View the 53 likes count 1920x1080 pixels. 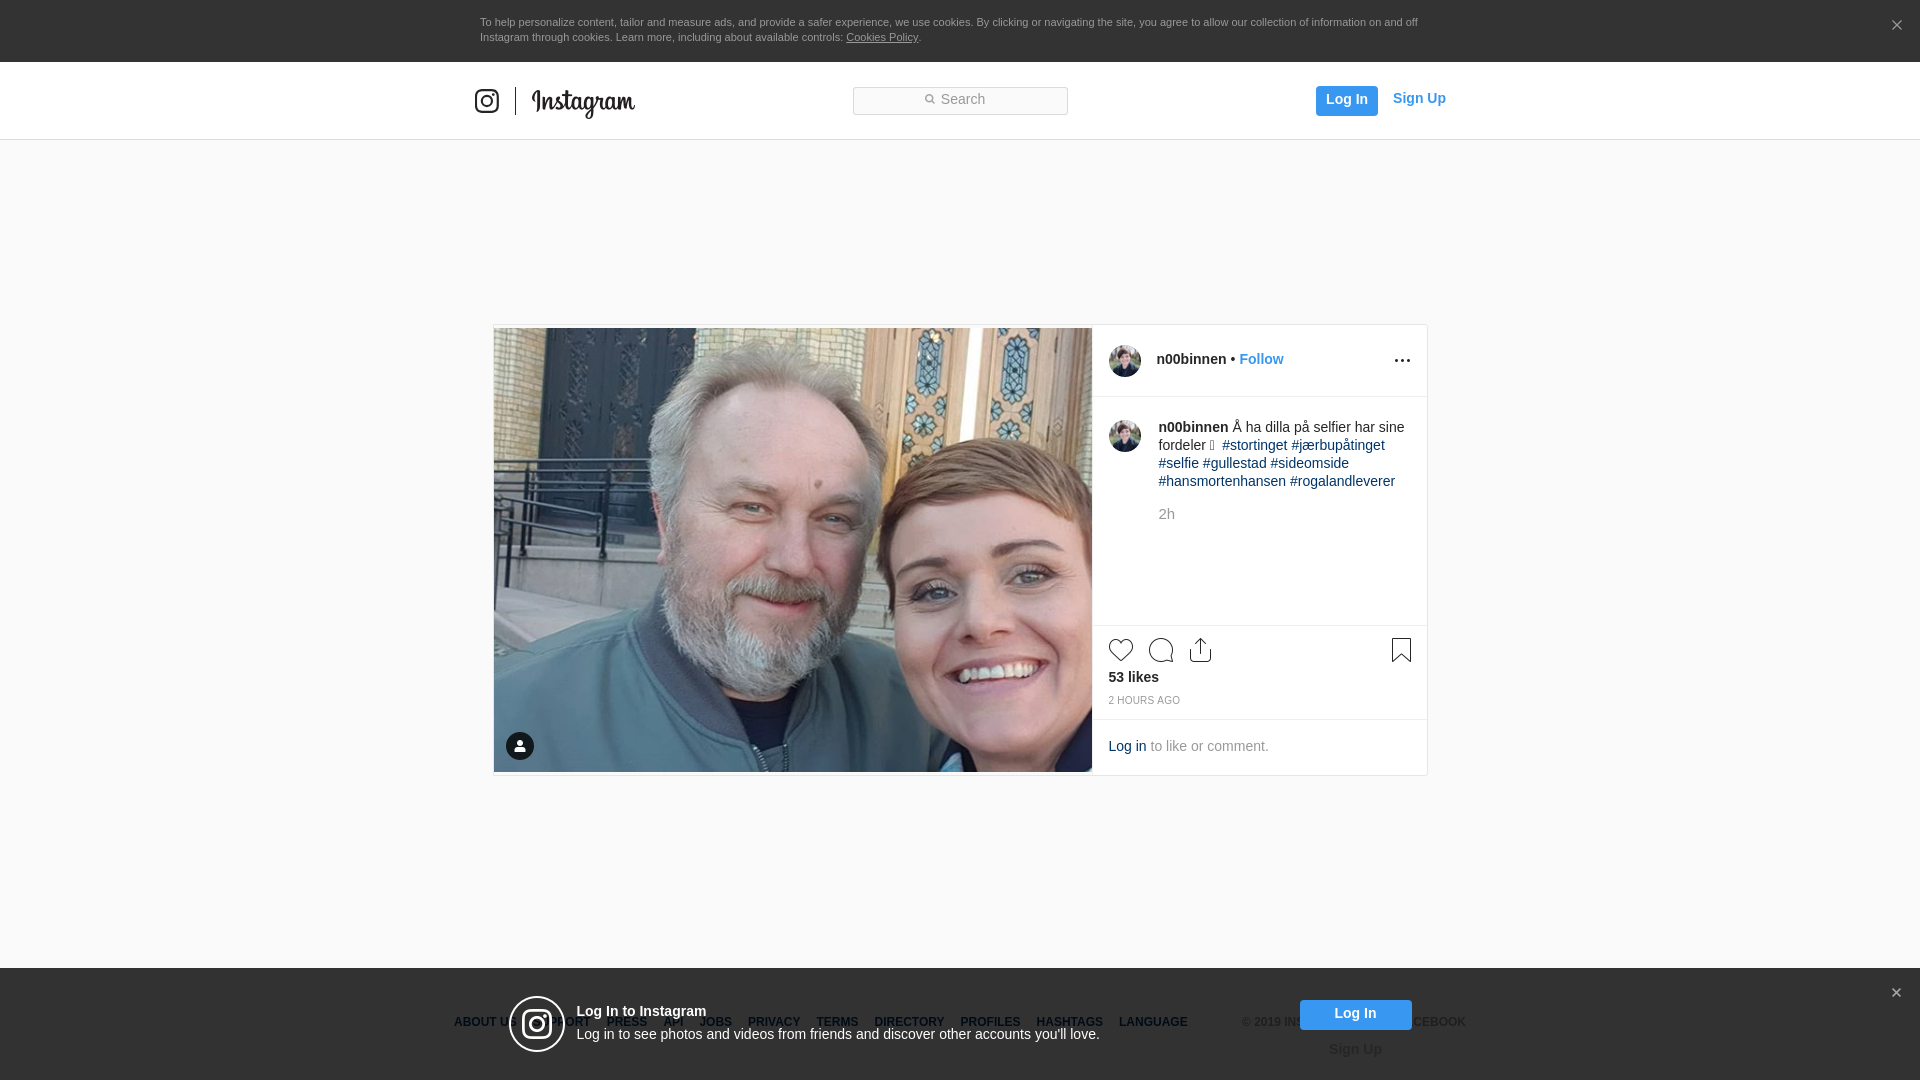1134,677
